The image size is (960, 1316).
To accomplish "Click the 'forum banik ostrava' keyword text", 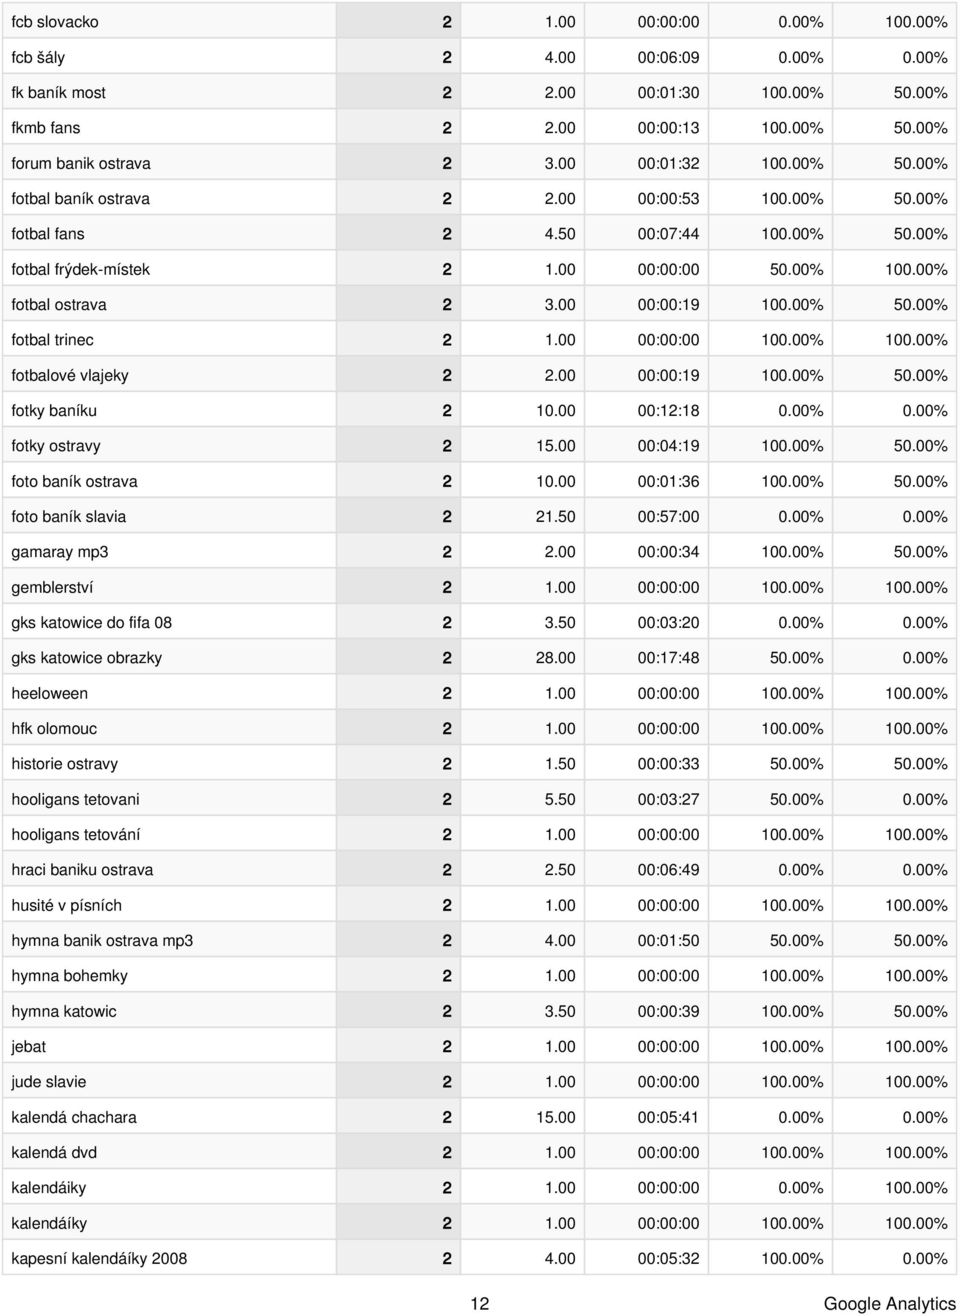I will pos(81,163).
